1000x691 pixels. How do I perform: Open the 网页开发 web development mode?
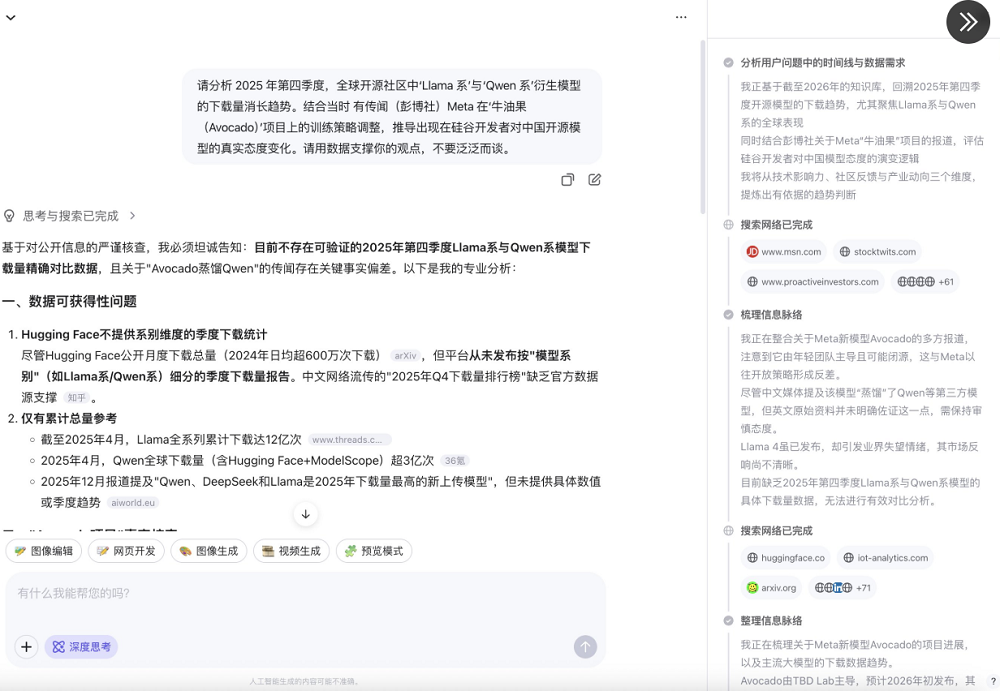[x=125, y=551]
